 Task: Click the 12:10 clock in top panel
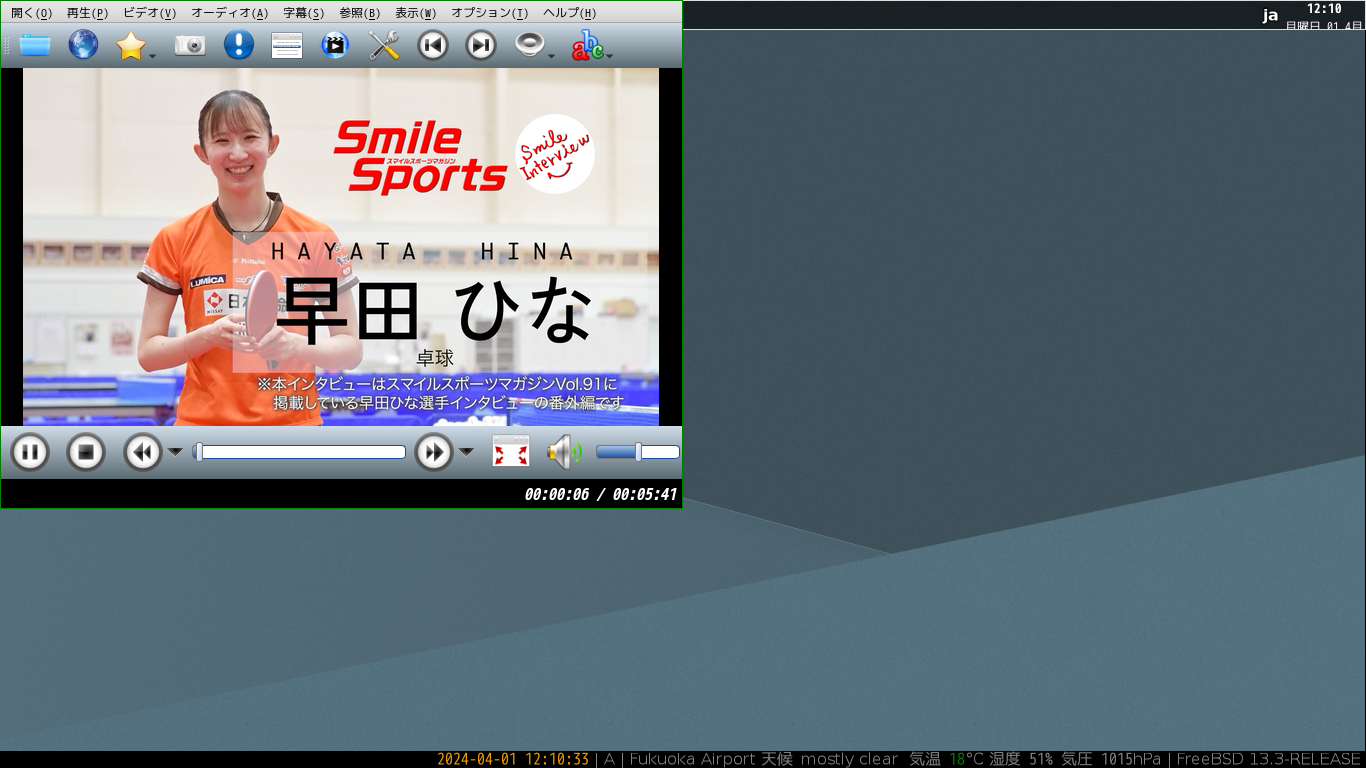tap(1324, 8)
